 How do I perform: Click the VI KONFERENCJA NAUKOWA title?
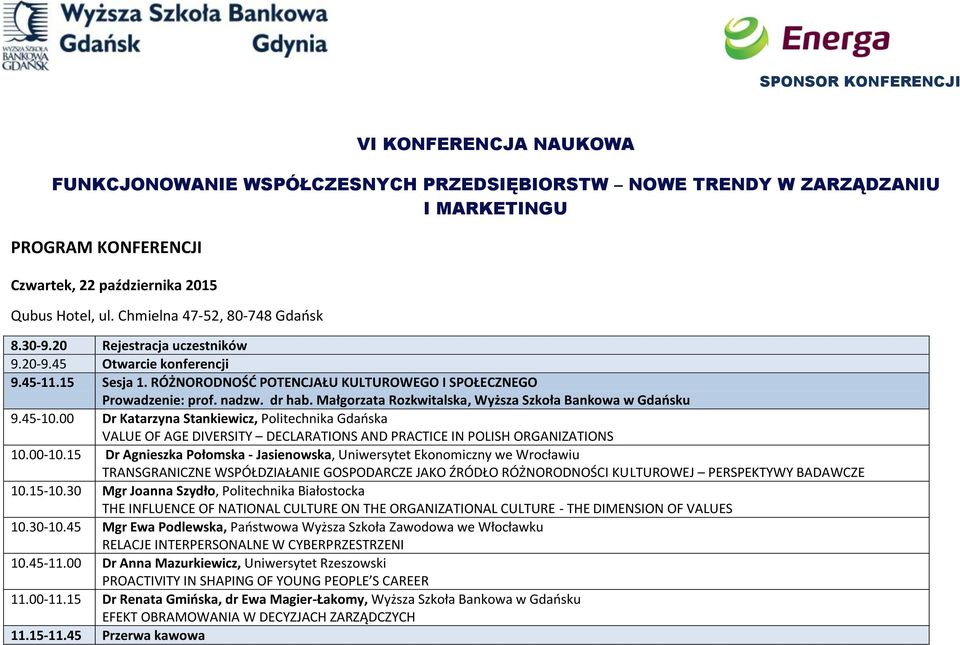[495, 144]
